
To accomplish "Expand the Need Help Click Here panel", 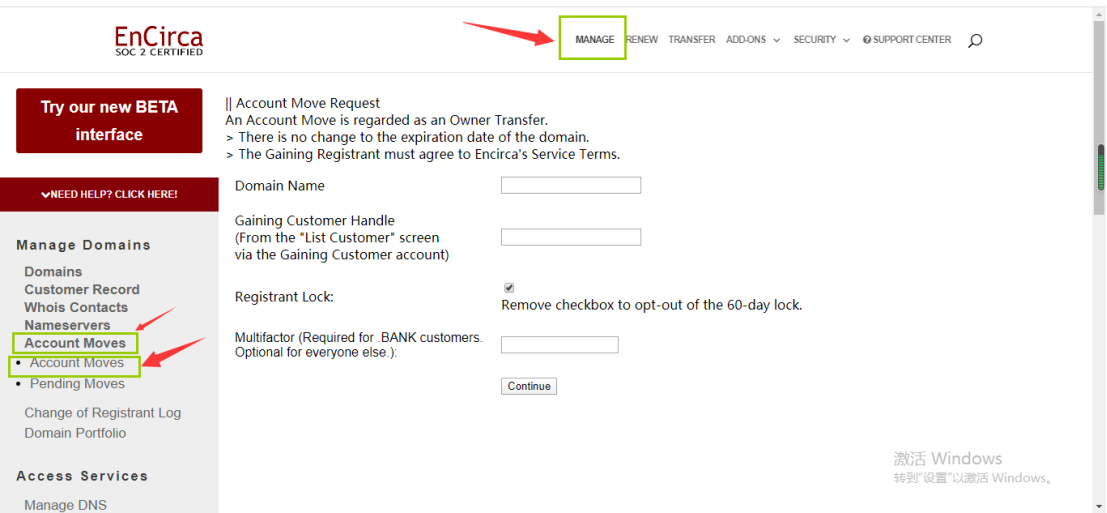I will point(109,194).
